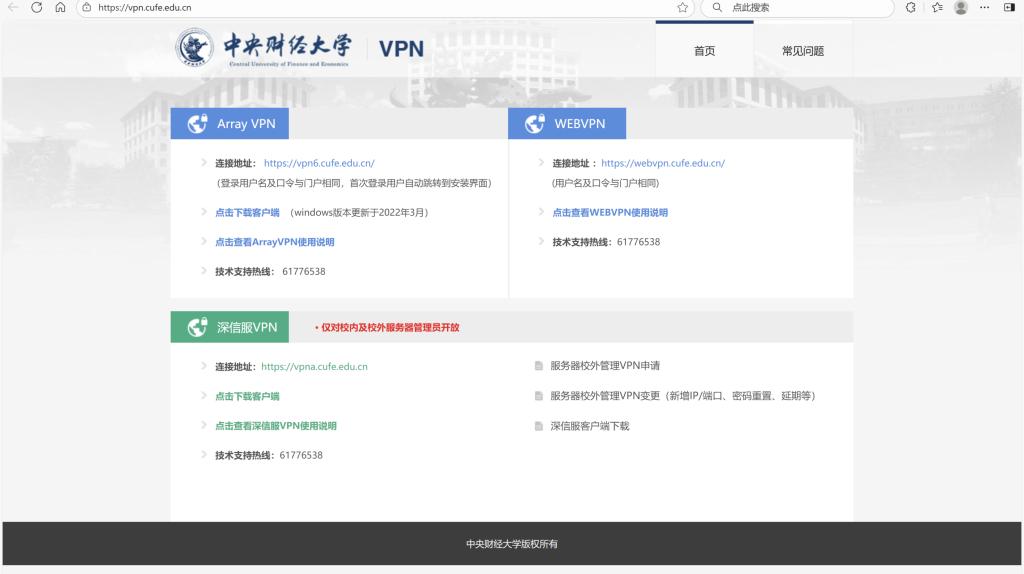Click the CUFE university logo emblem

click(x=195, y=47)
